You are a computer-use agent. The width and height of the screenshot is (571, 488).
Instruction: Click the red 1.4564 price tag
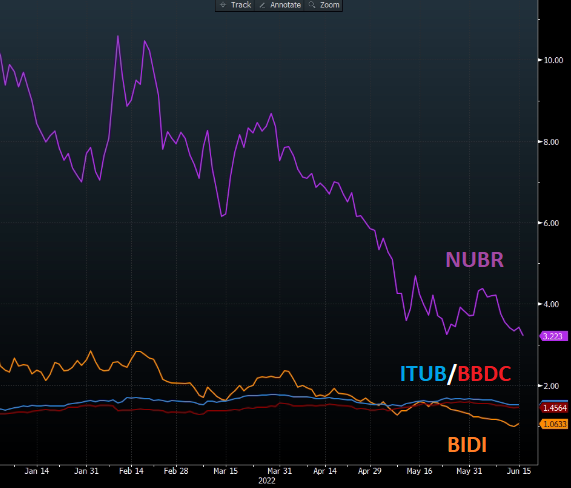554,408
